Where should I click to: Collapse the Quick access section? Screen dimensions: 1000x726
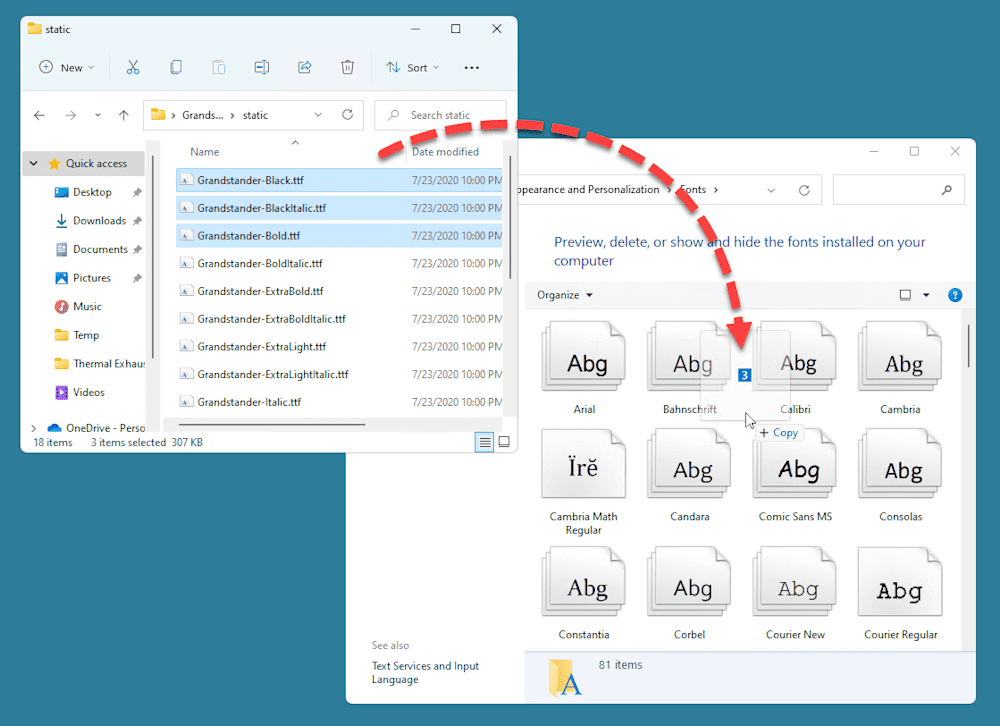coord(32,163)
